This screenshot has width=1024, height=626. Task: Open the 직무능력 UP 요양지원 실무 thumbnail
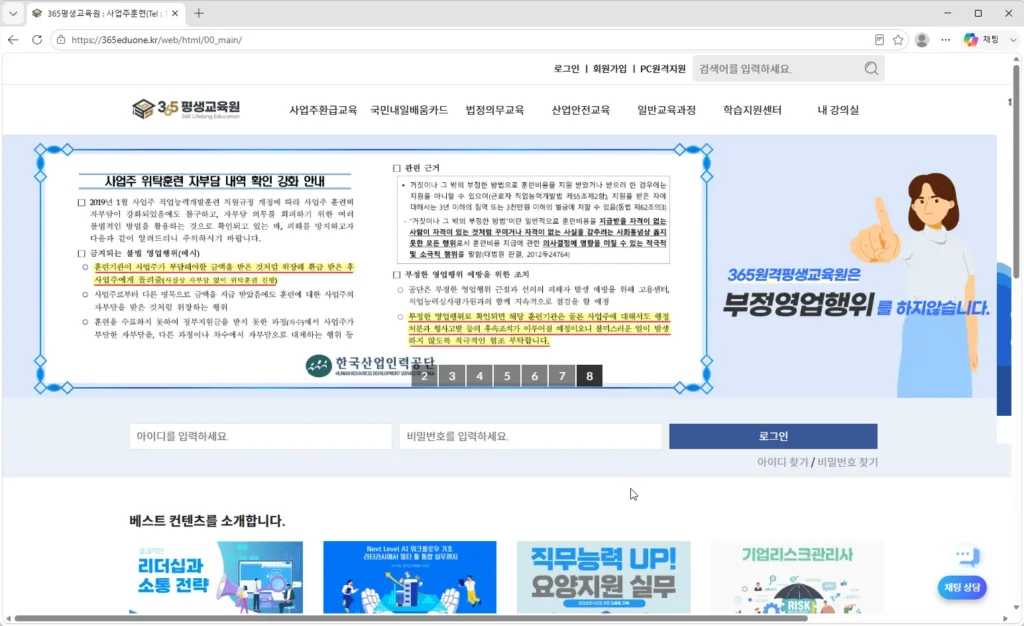coord(603,577)
